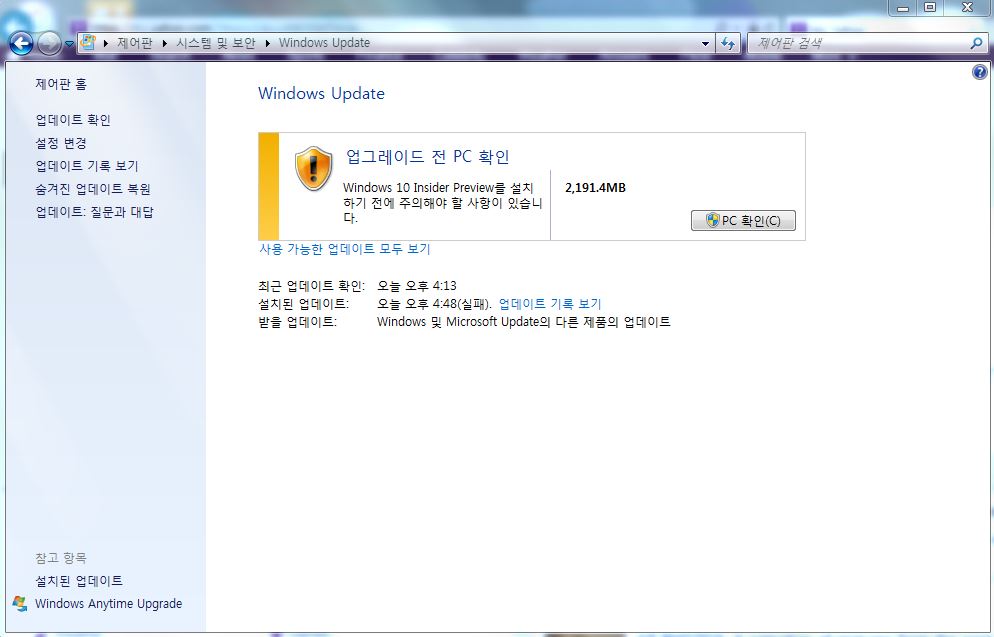Open 설정 변경 sidebar link
The width and height of the screenshot is (994, 637).
pyautogui.click(x=60, y=143)
